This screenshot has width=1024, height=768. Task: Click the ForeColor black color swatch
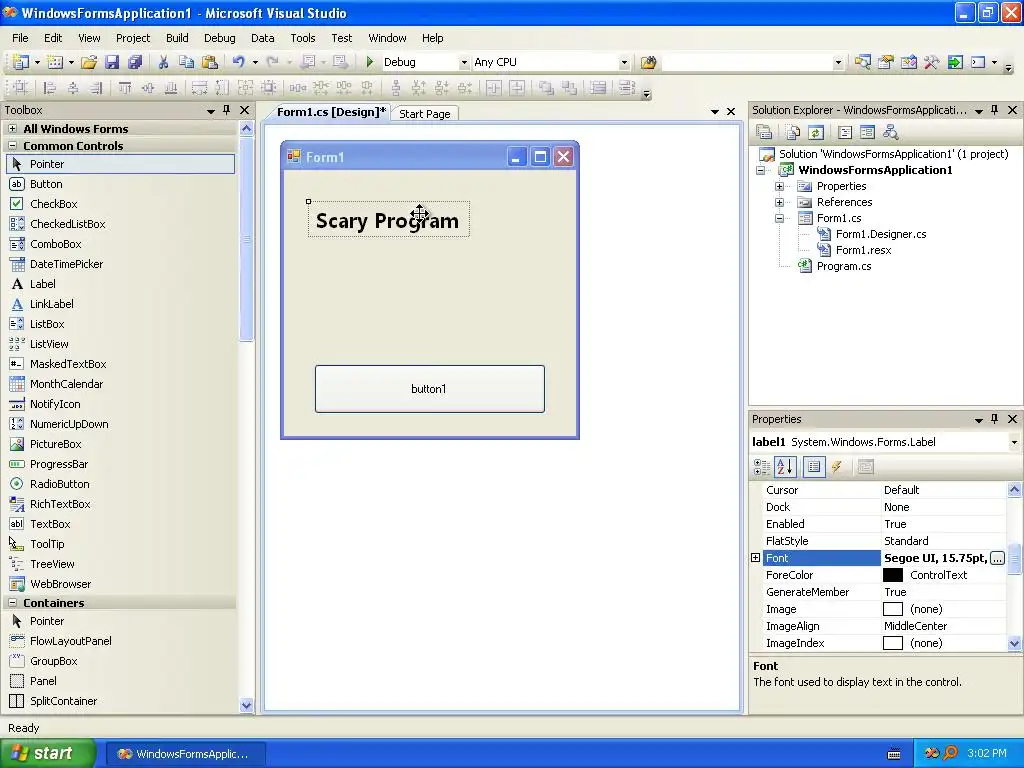893,575
